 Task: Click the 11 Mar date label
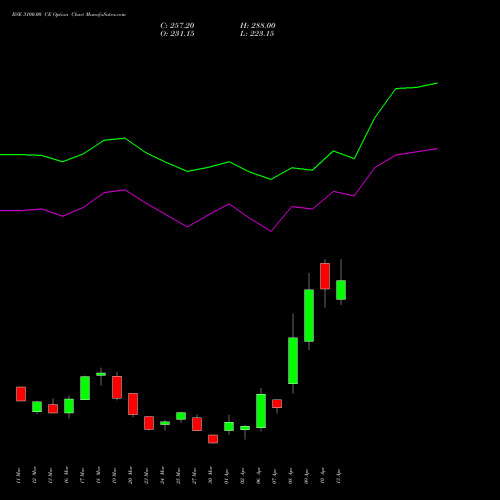pyautogui.click(x=18, y=475)
